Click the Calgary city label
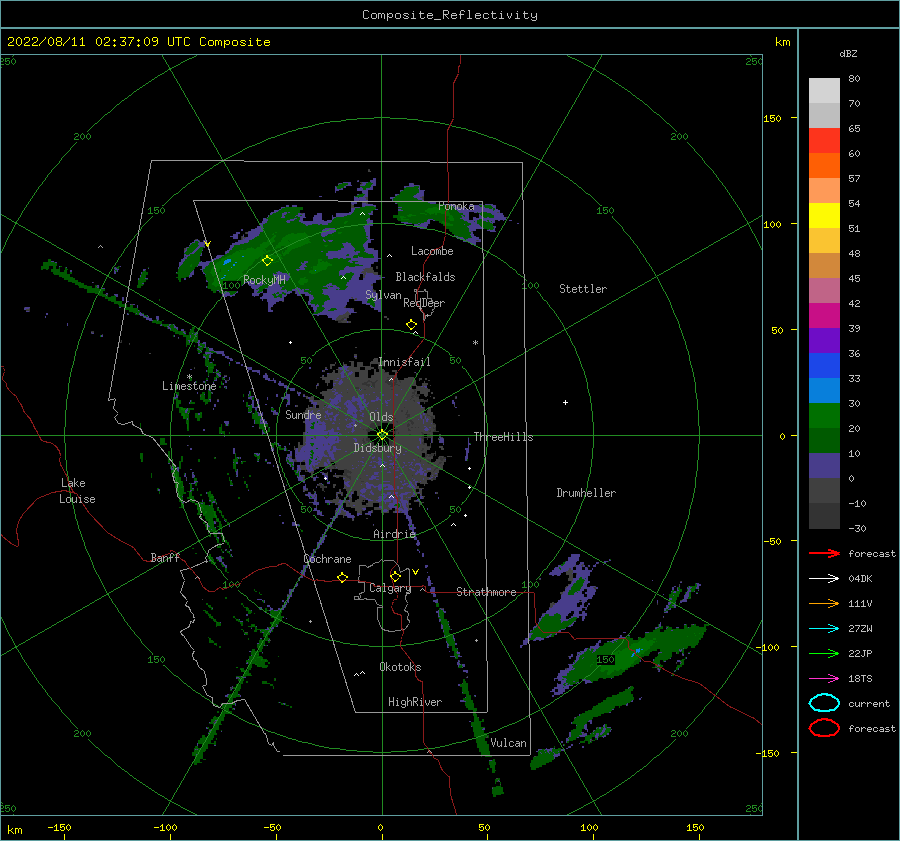The height and width of the screenshot is (841, 900). tap(390, 588)
